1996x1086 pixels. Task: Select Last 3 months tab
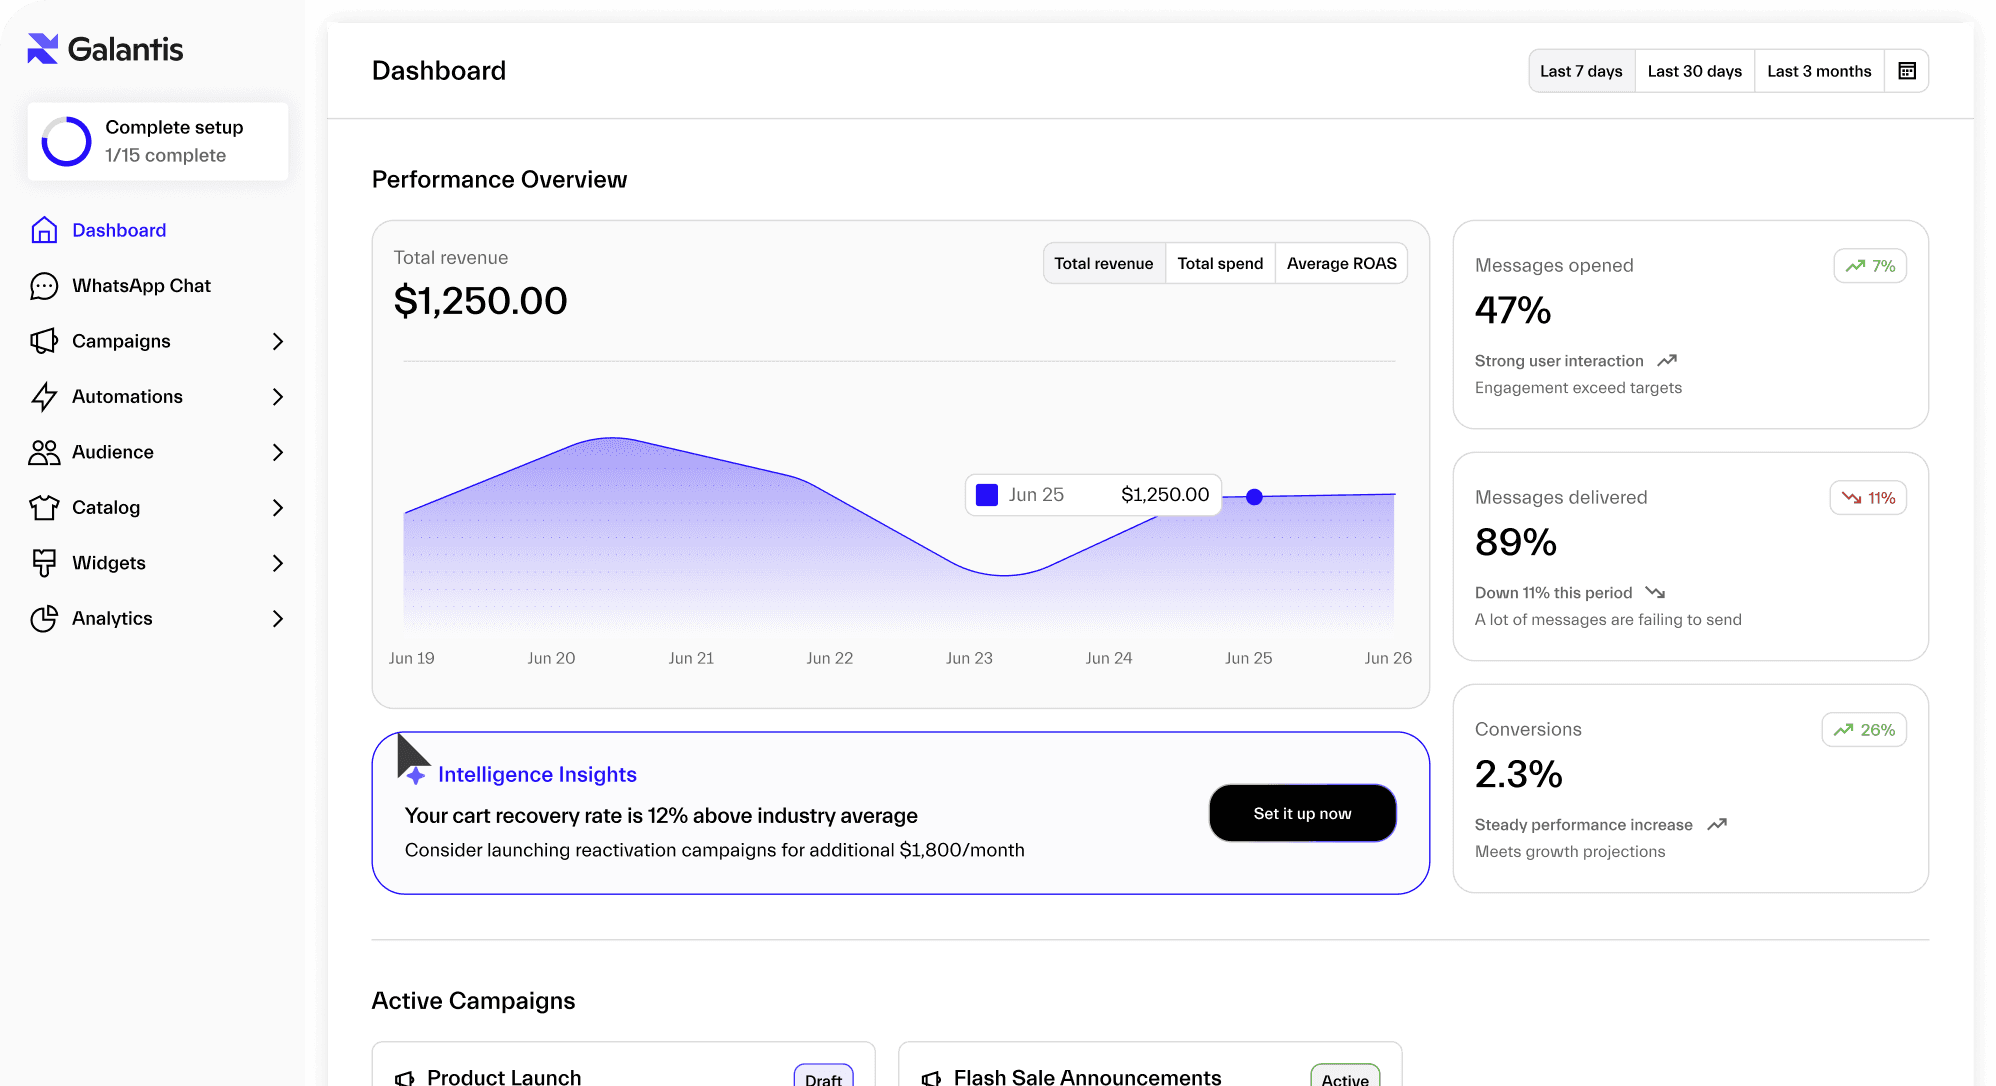click(x=1818, y=71)
